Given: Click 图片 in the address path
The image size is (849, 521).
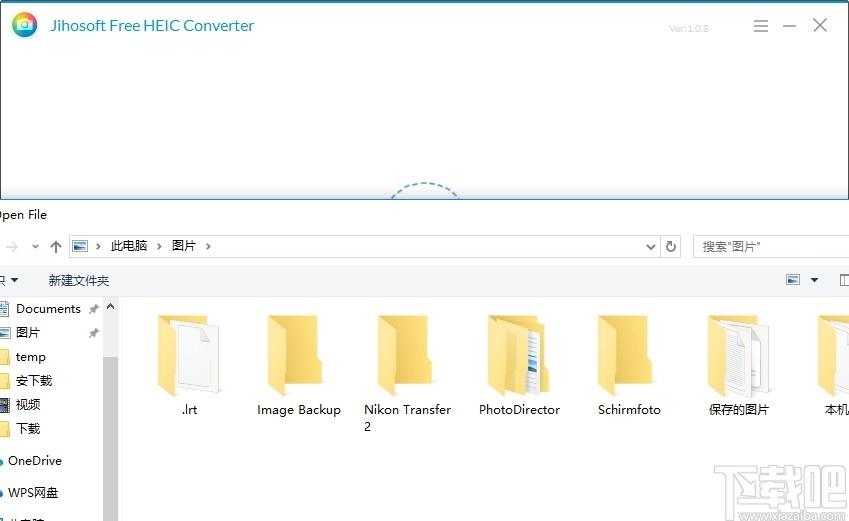Looking at the screenshot, I should click(184, 246).
